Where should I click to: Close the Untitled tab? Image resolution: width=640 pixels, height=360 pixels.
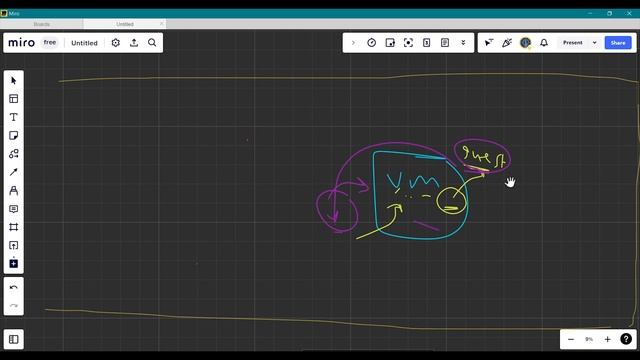(162, 24)
